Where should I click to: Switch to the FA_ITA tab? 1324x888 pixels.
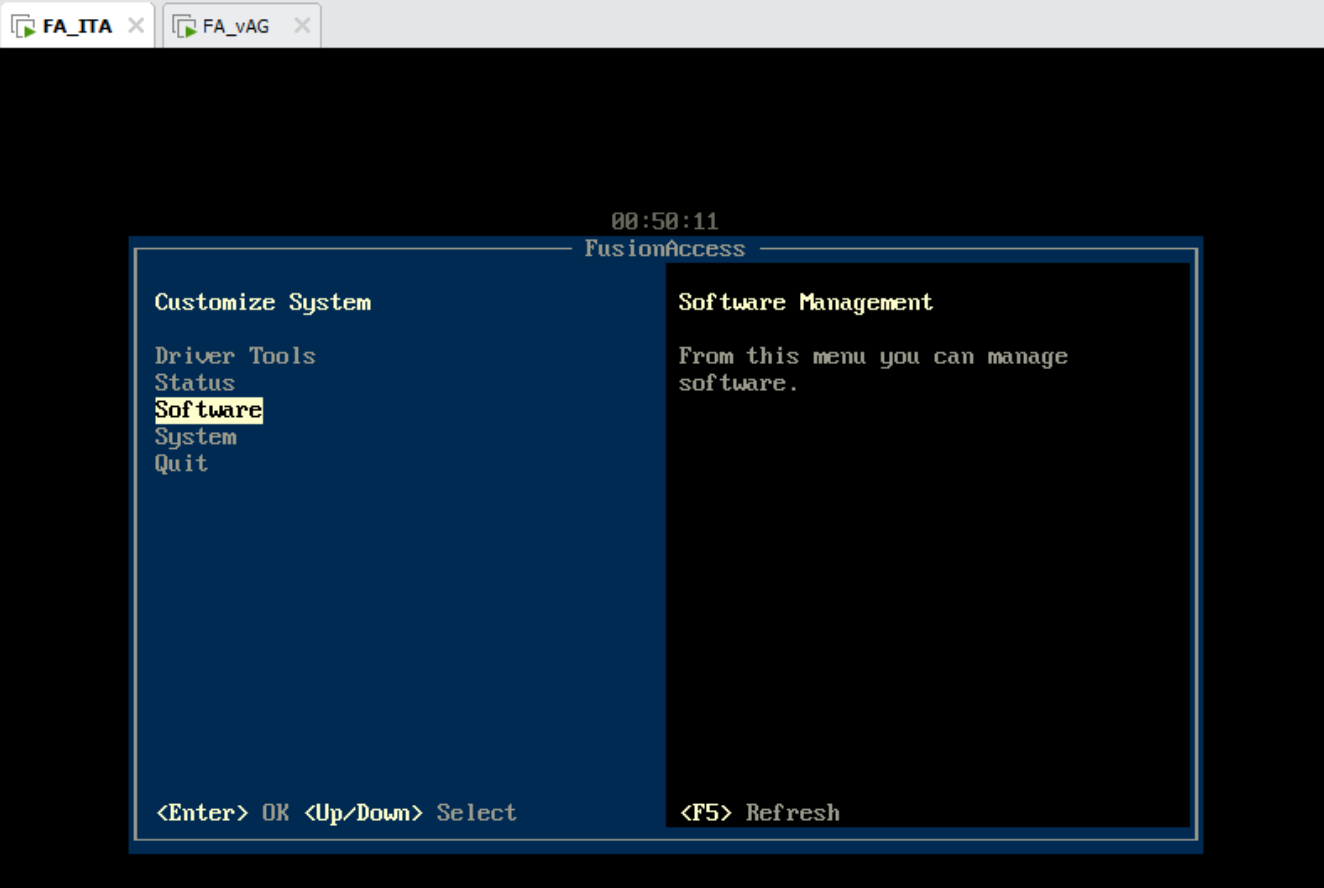[77, 26]
